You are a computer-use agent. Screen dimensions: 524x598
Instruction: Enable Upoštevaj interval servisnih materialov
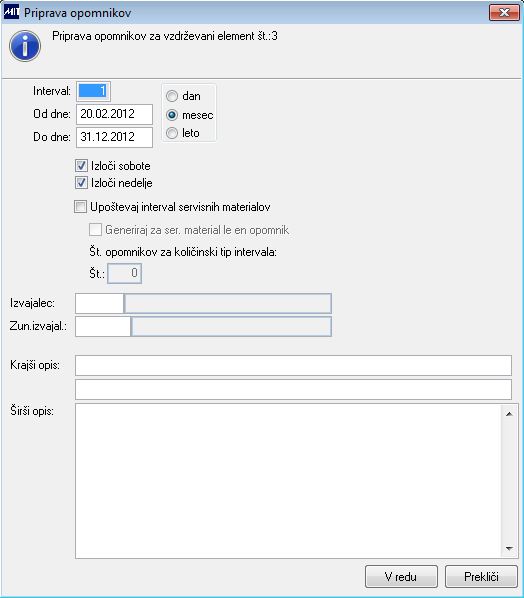(80, 207)
